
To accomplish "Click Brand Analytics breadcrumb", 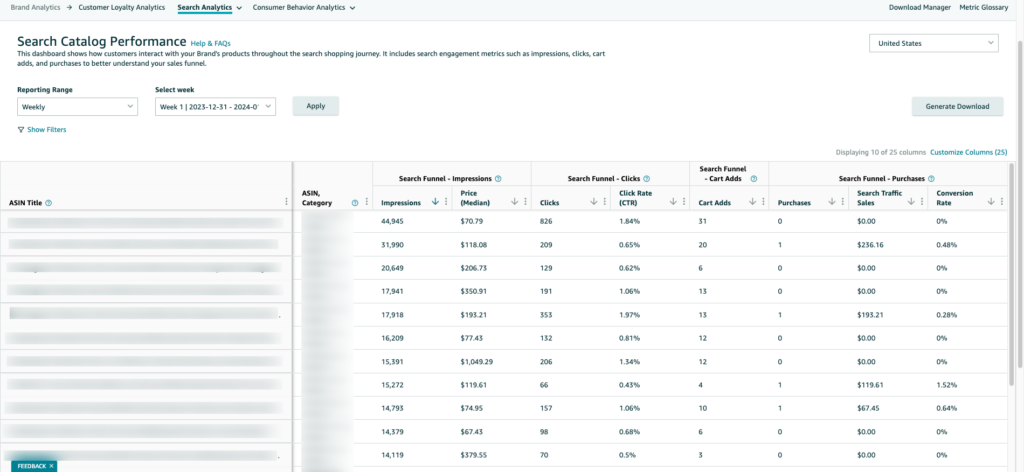I will 36,7.
